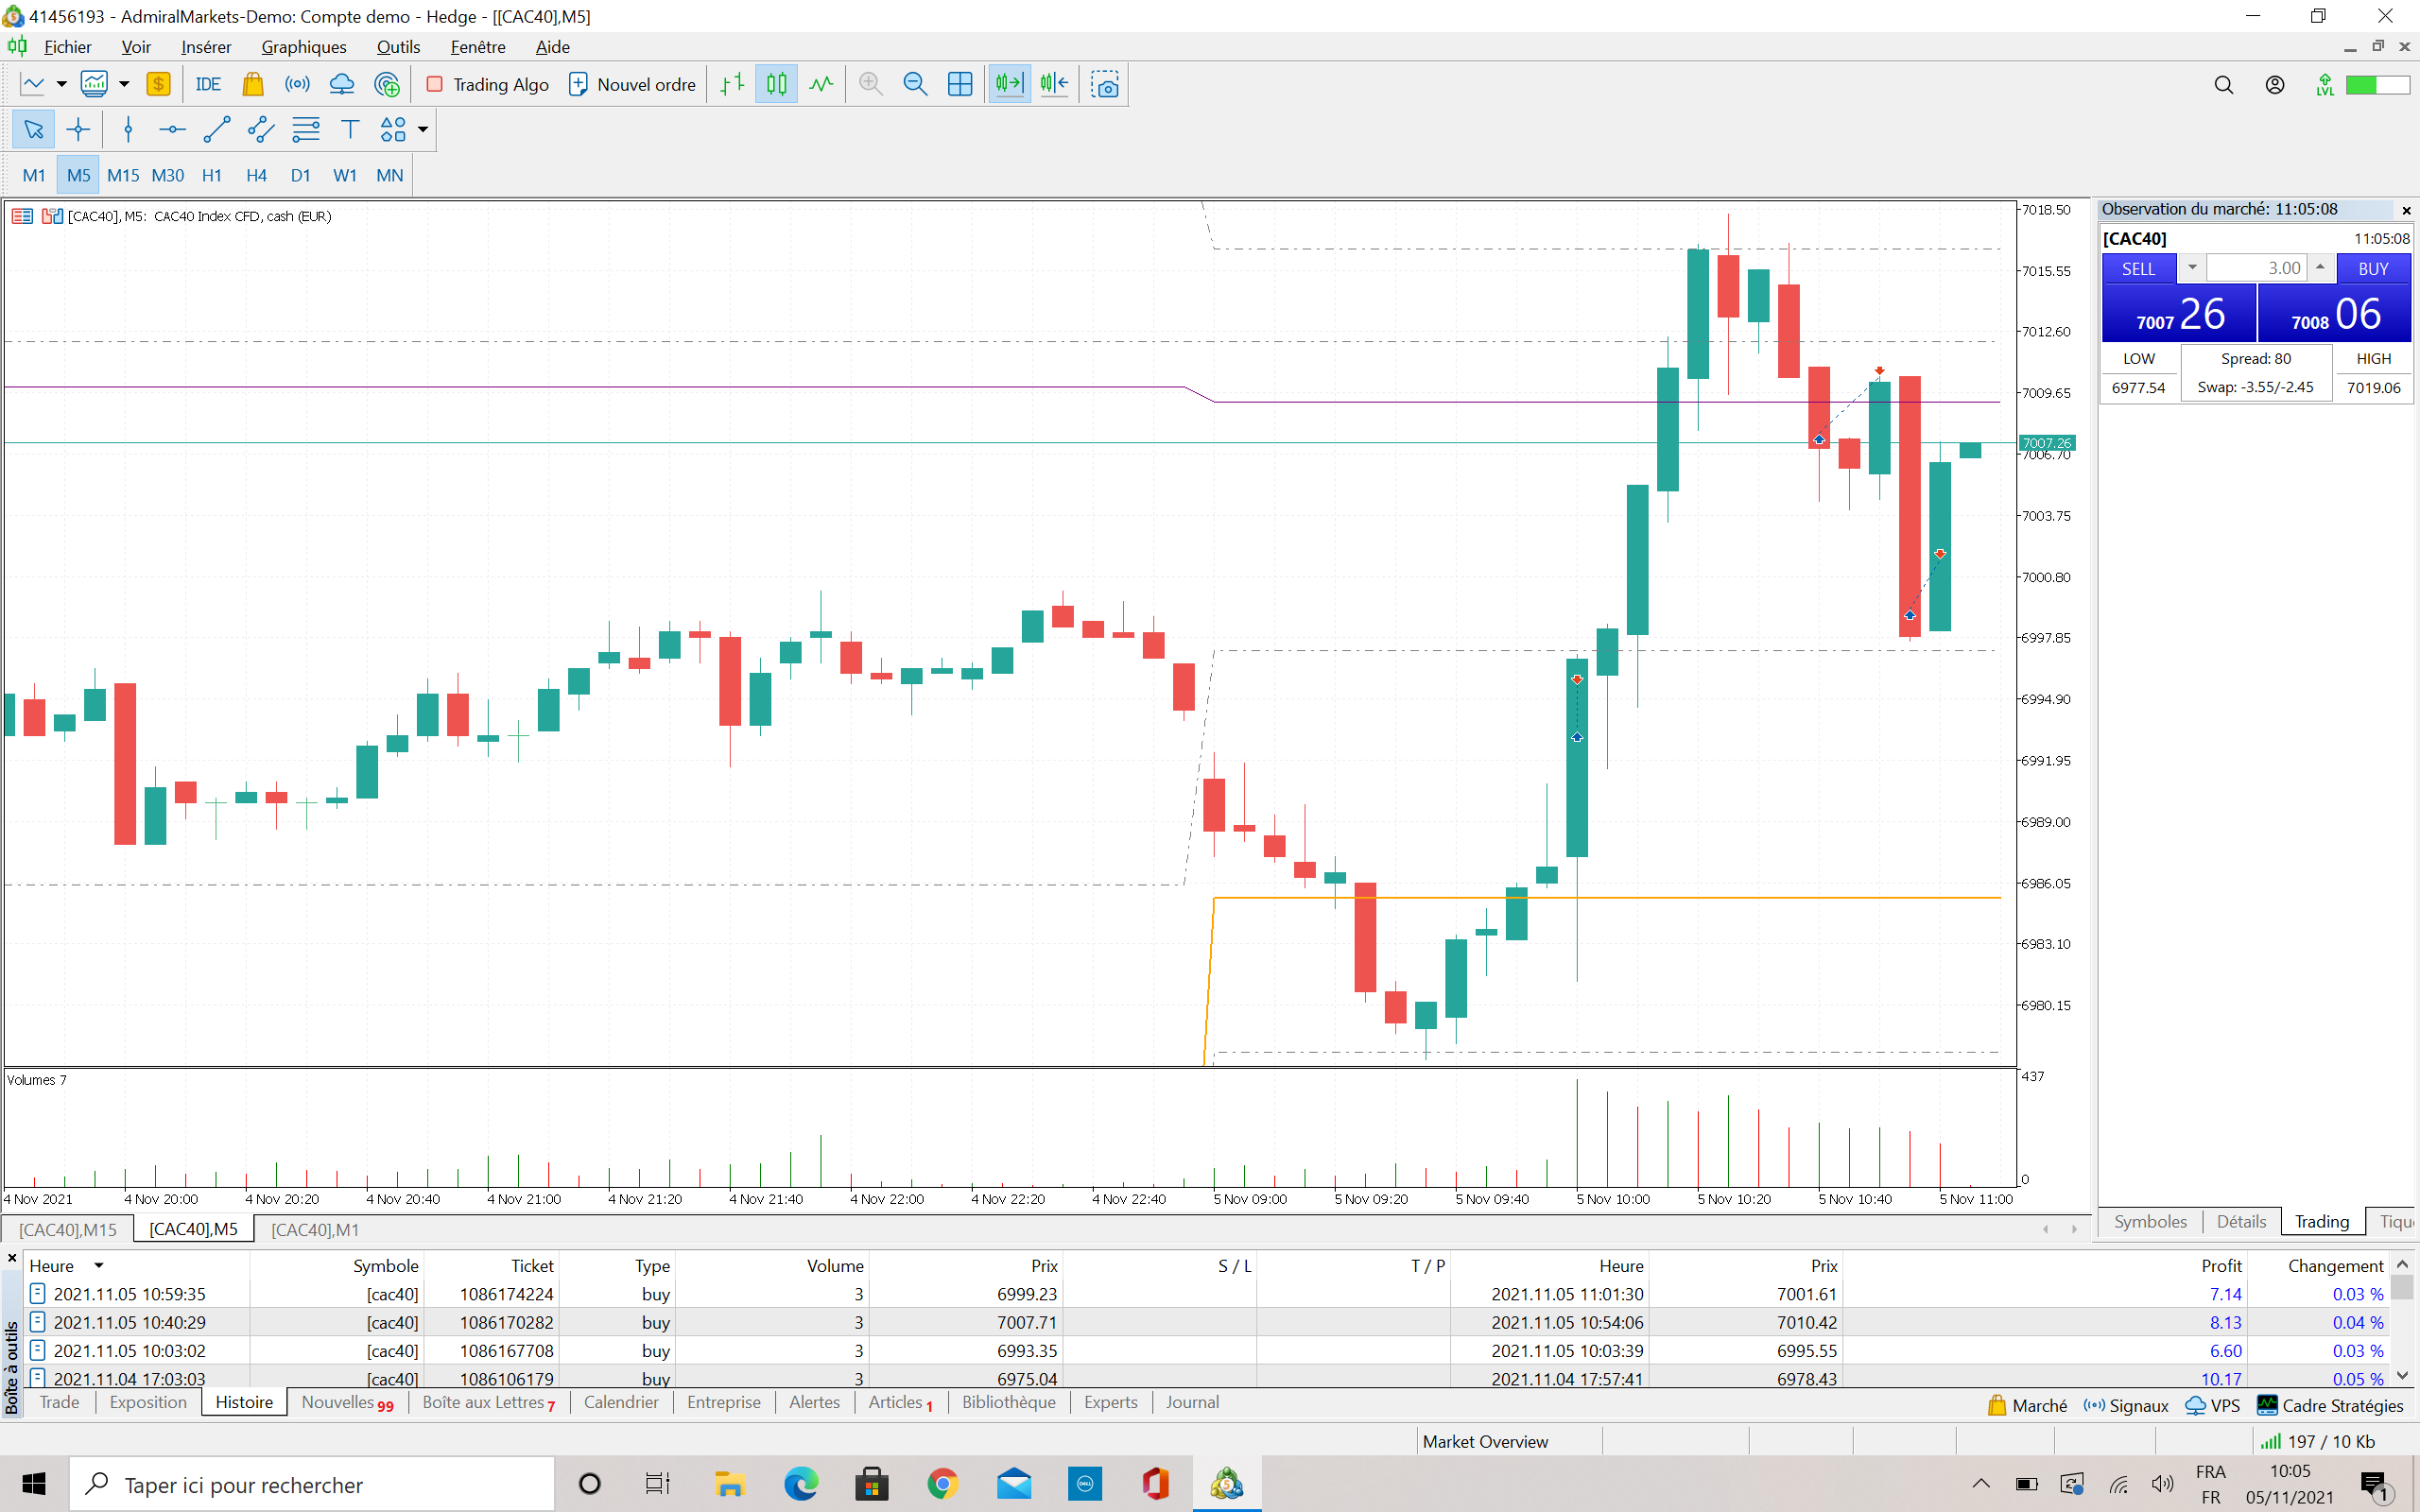Select the text label tool

coord(349,129)
